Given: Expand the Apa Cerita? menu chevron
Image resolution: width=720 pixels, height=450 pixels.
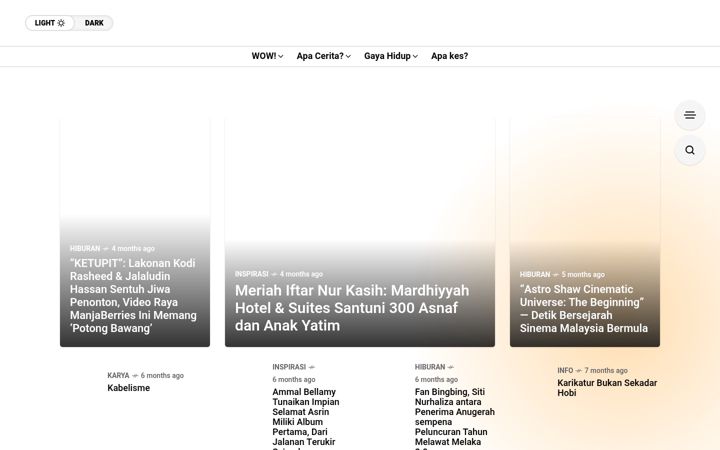Looking at the screenshot, I should (x=348, y=56).
